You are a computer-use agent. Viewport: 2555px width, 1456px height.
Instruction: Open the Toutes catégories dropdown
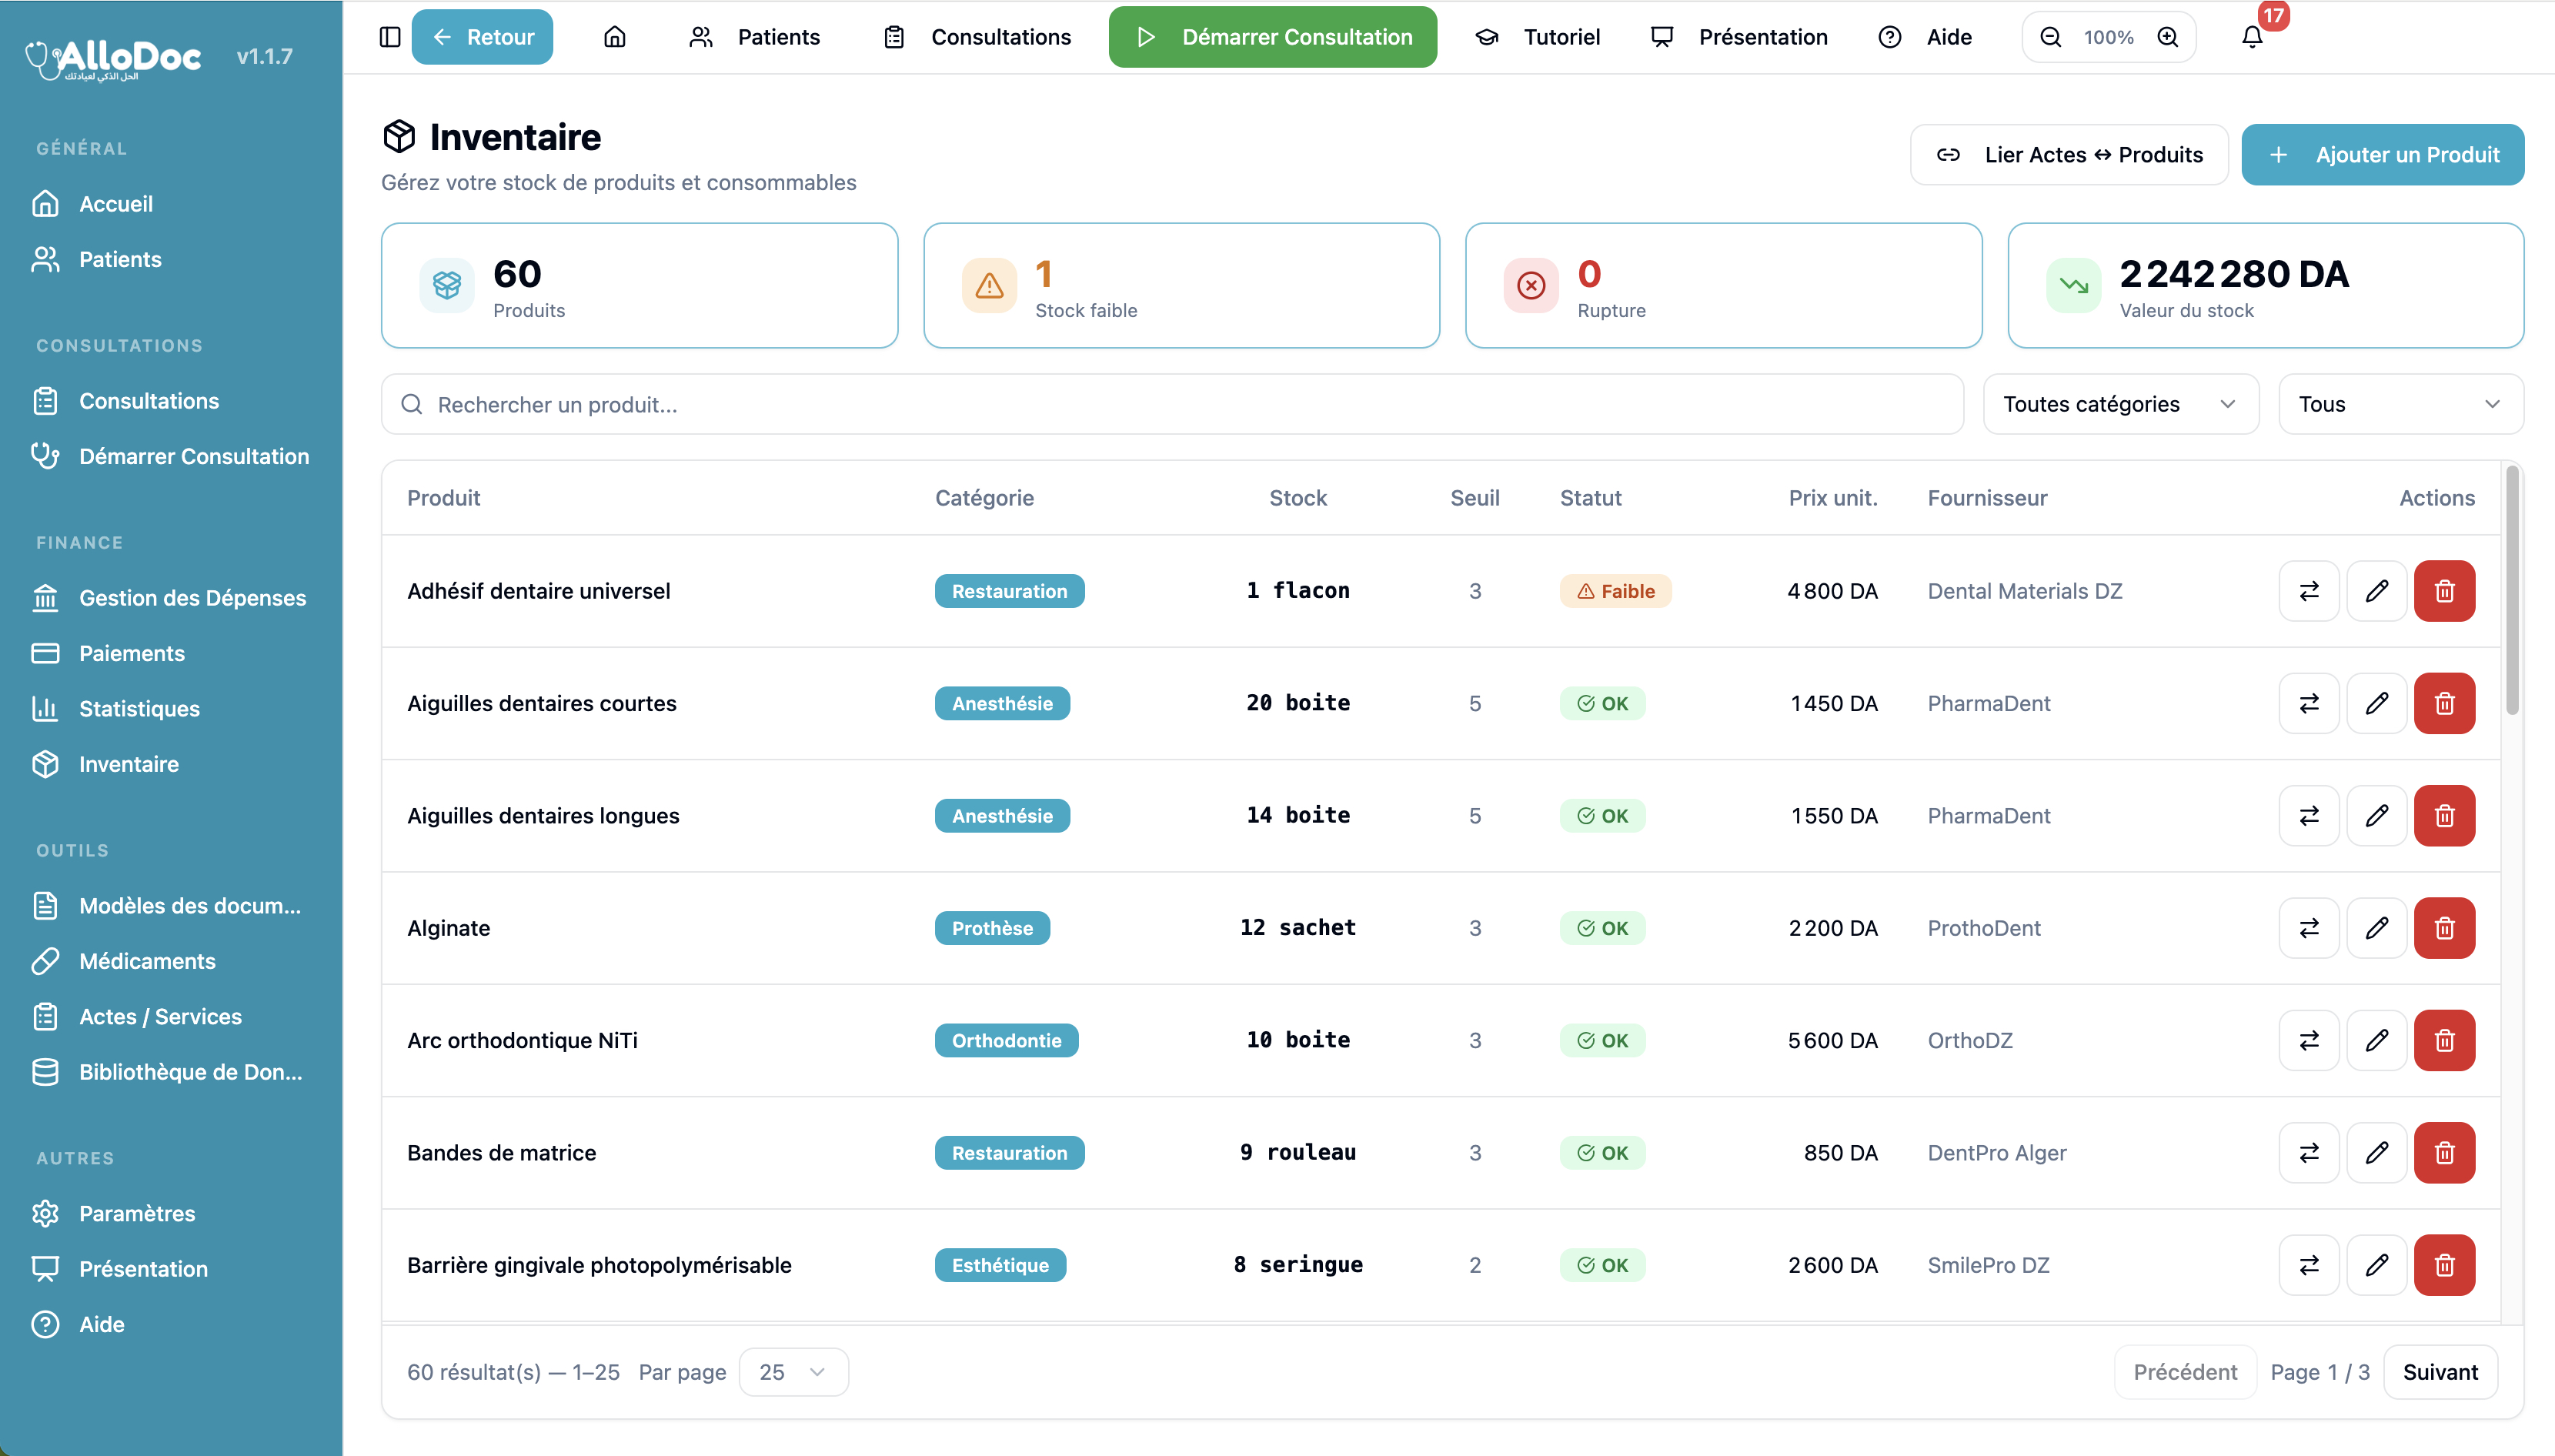tap(2120, 404)
